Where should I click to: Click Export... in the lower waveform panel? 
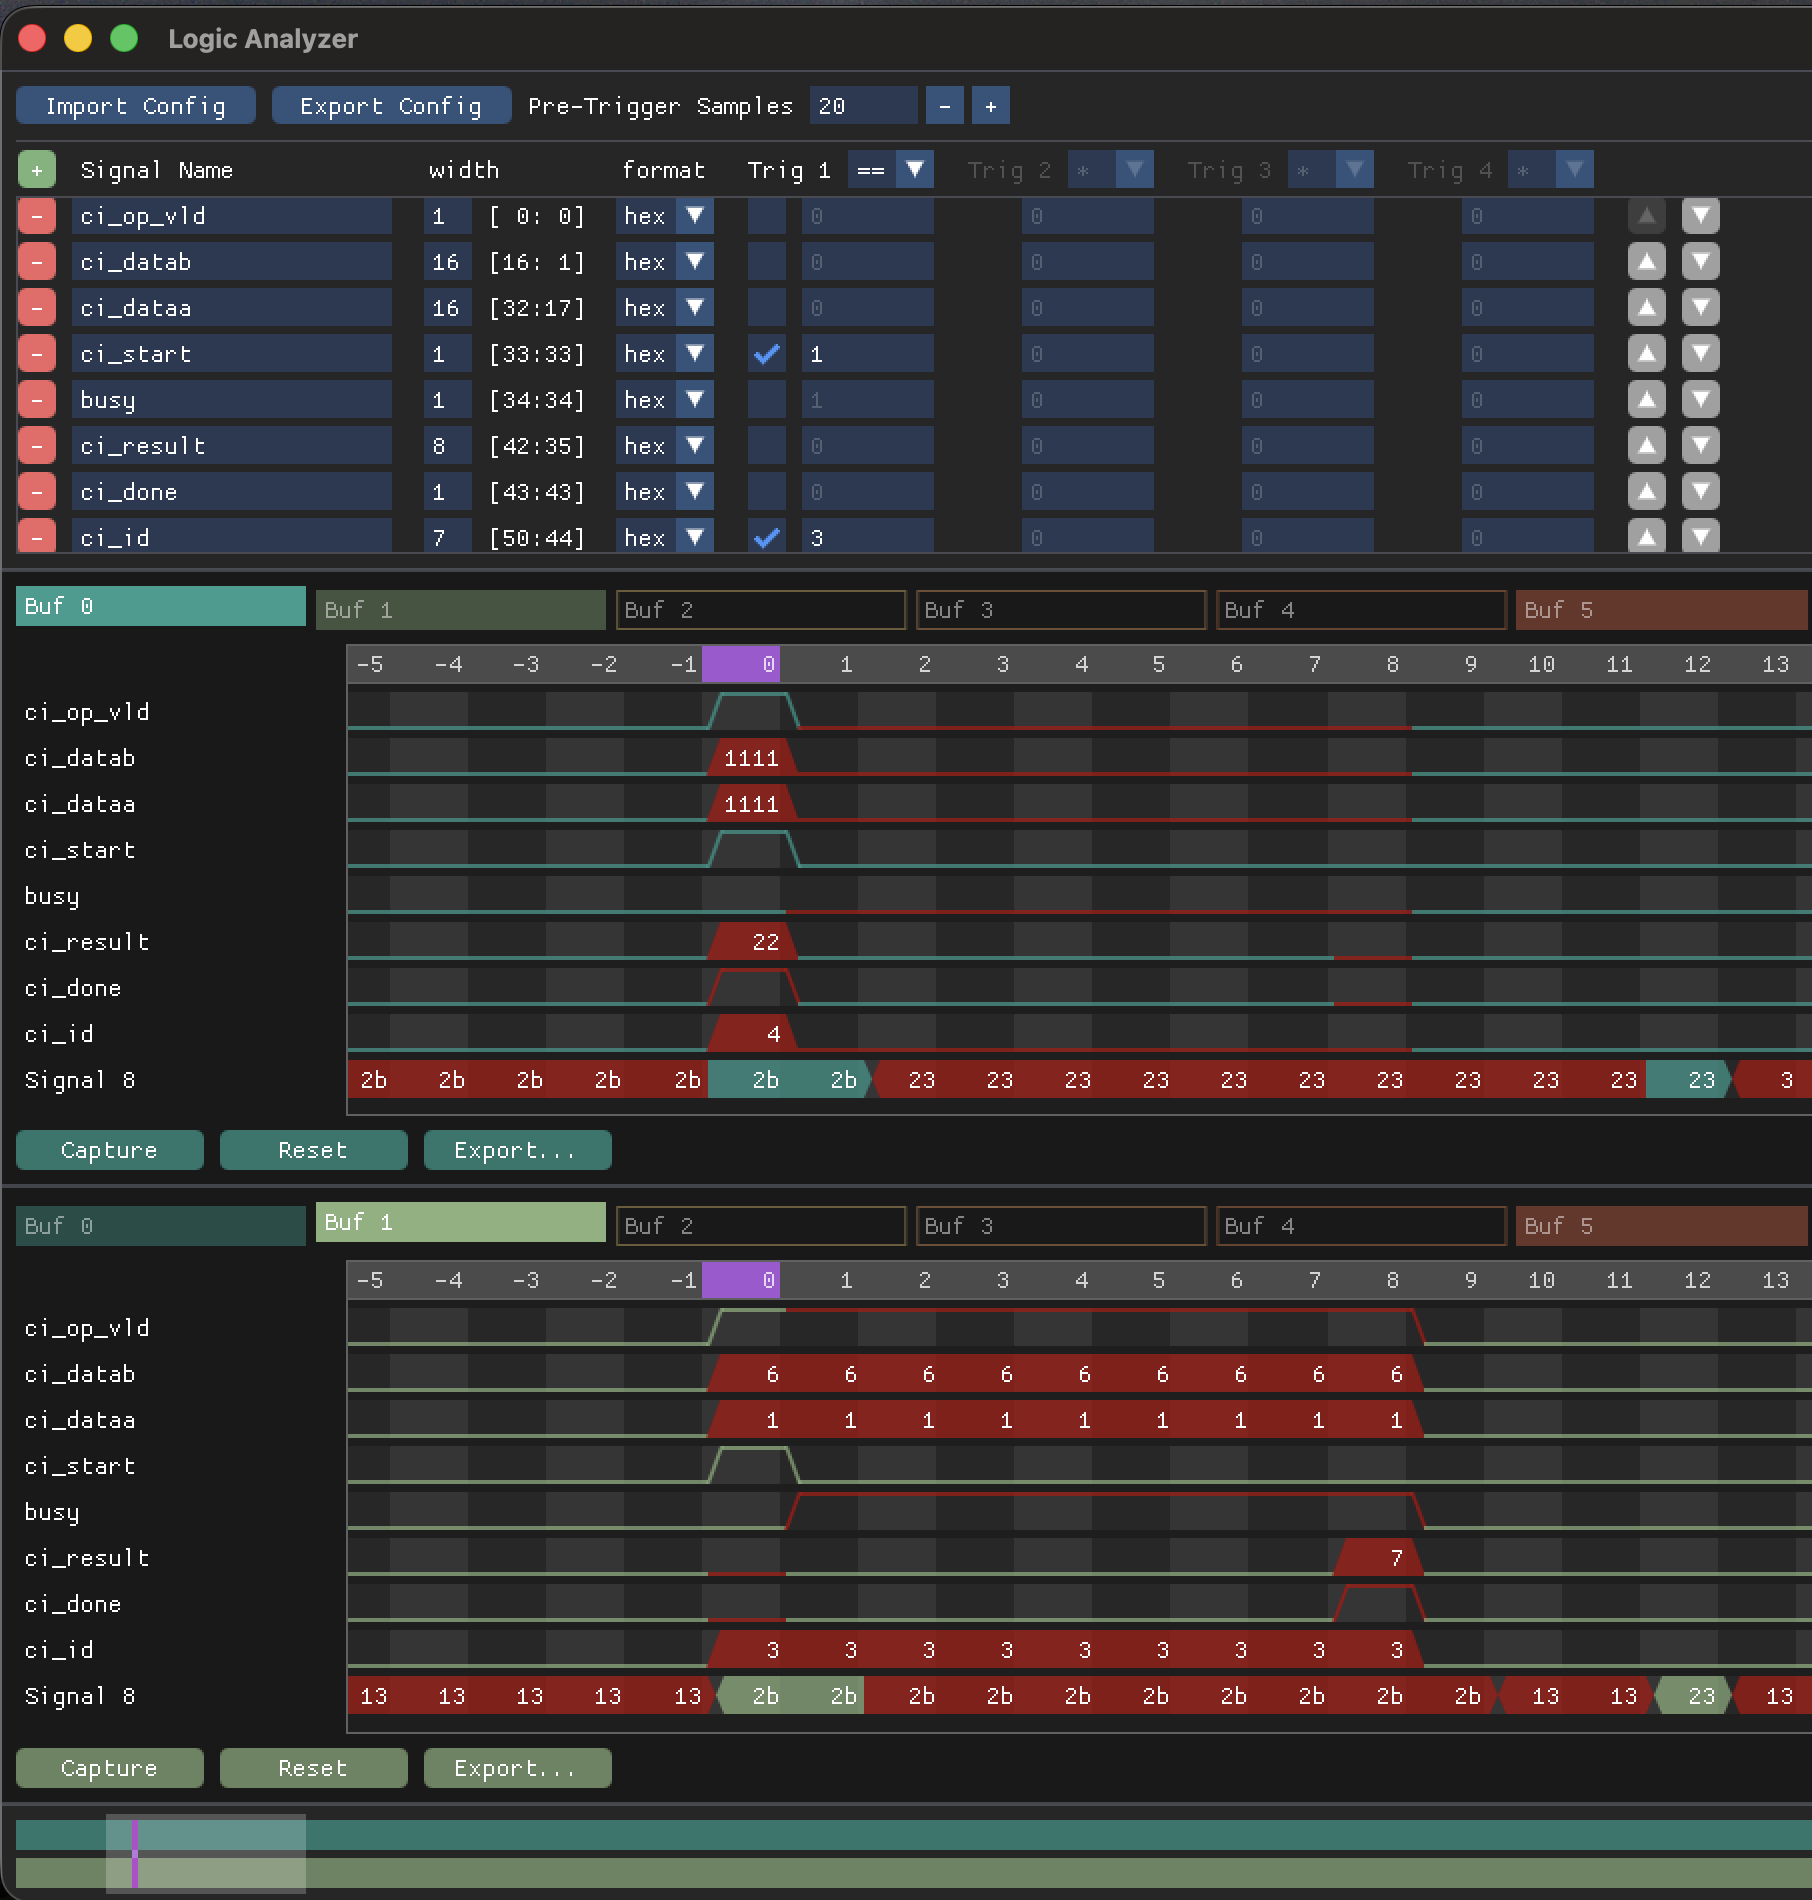tap(517, 1768)
